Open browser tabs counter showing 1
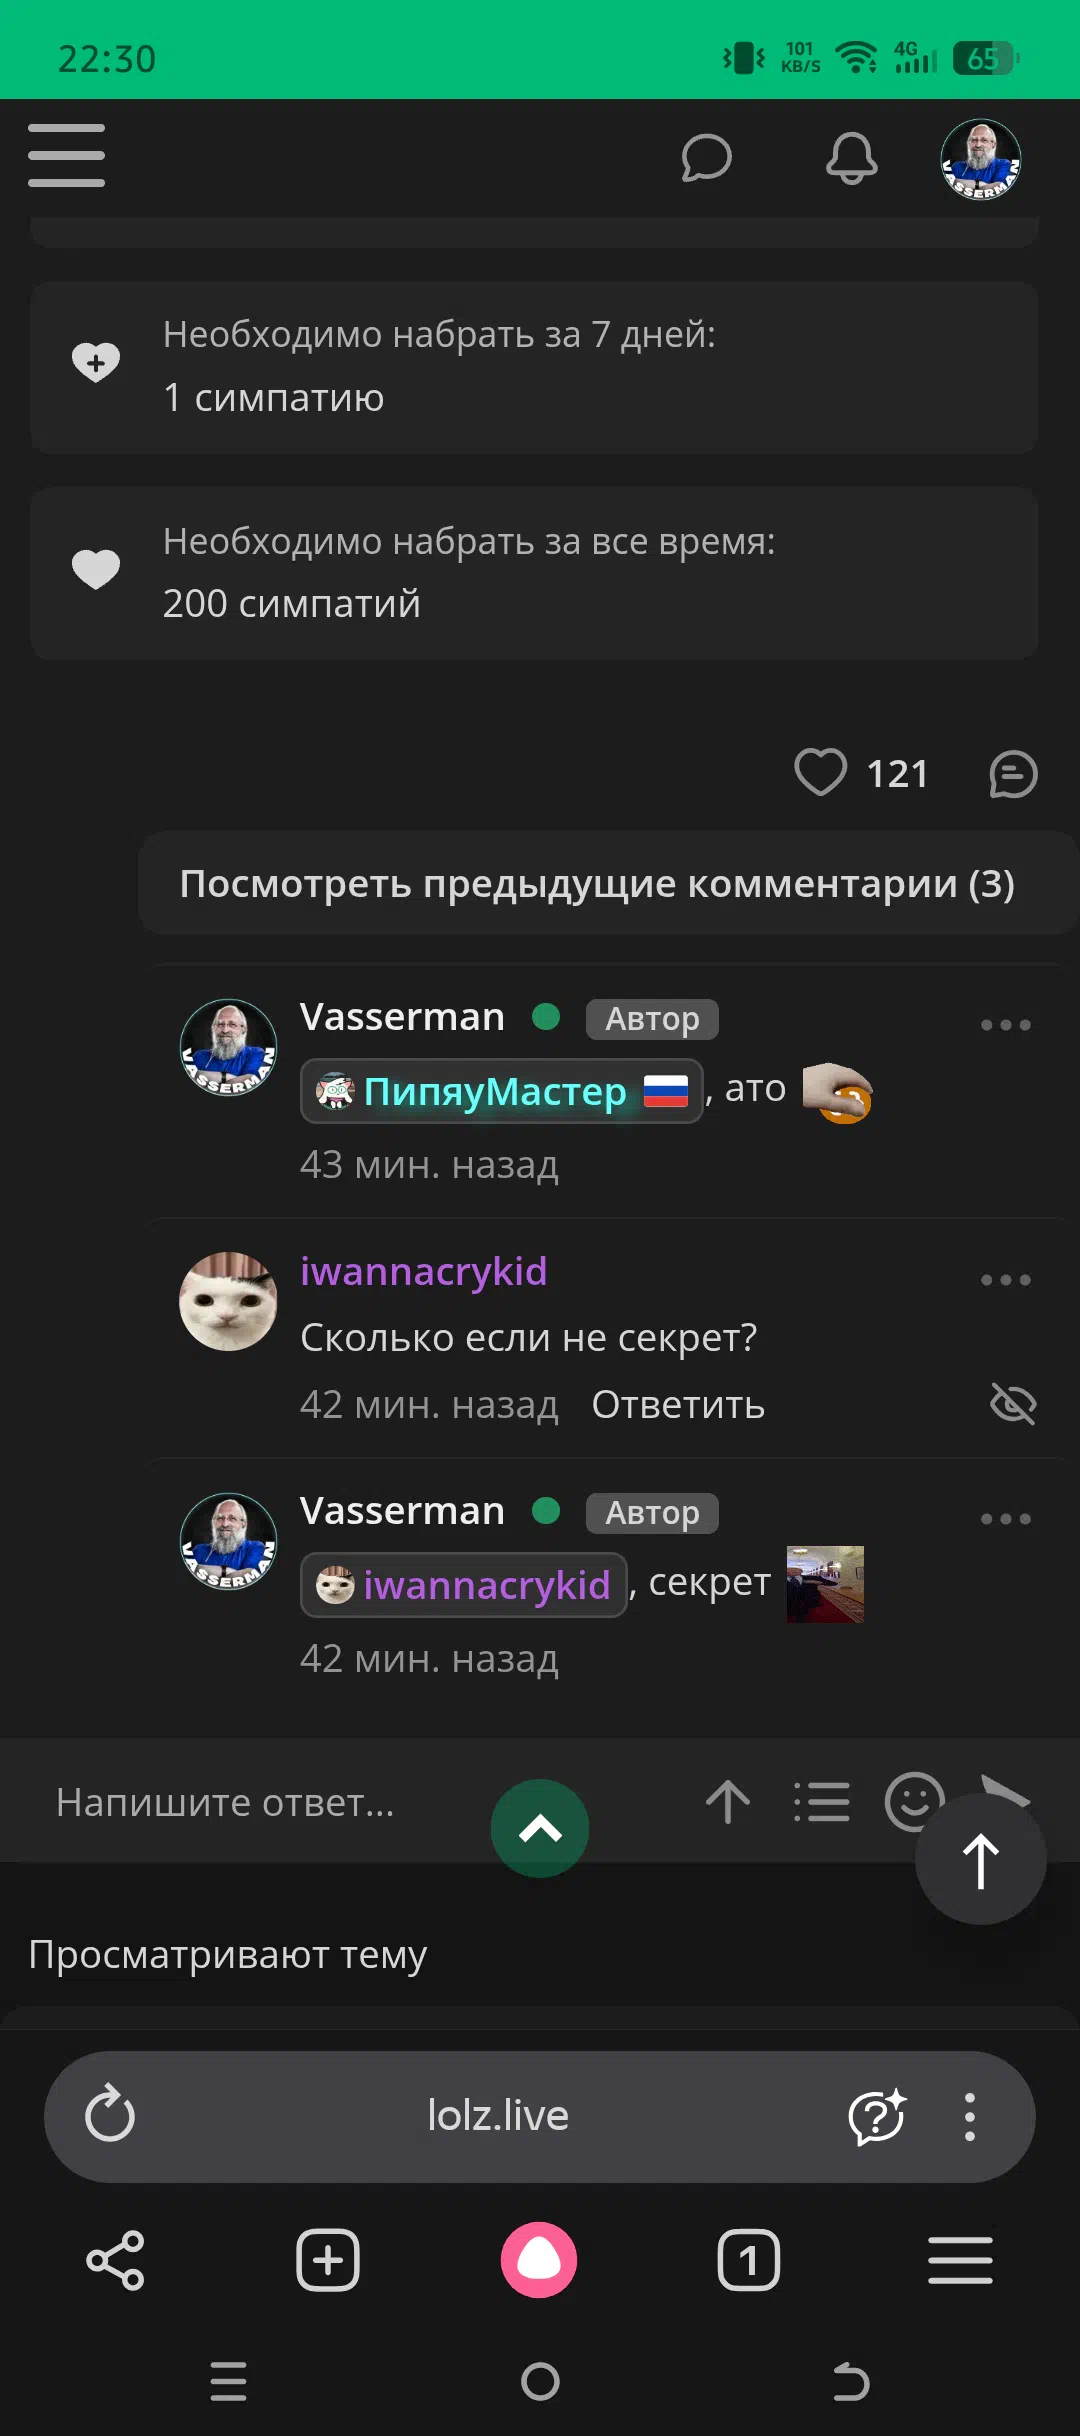This screenshot has height=2436, width=1080. point(749,2260)
